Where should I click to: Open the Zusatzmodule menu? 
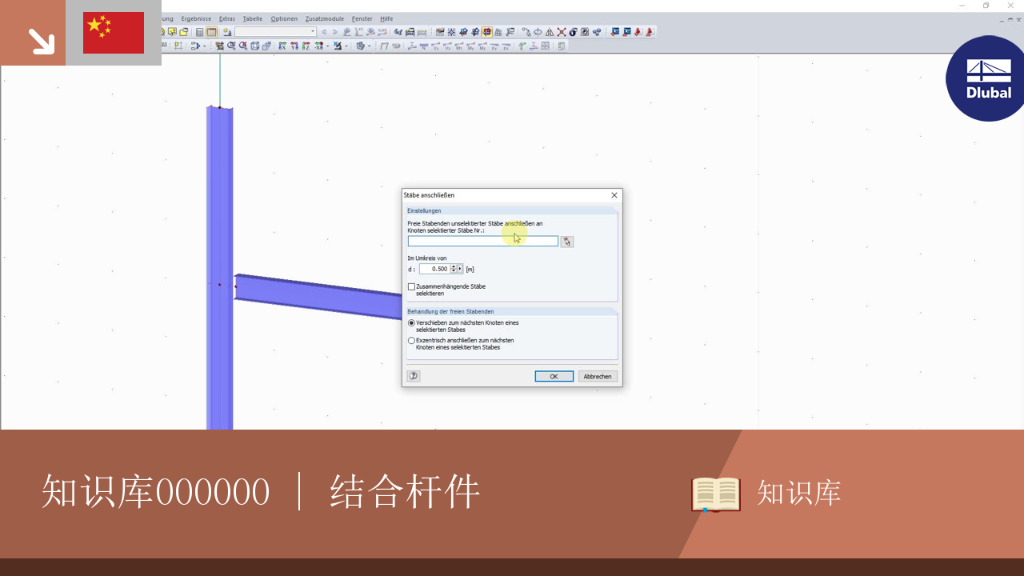pos(325,19)
